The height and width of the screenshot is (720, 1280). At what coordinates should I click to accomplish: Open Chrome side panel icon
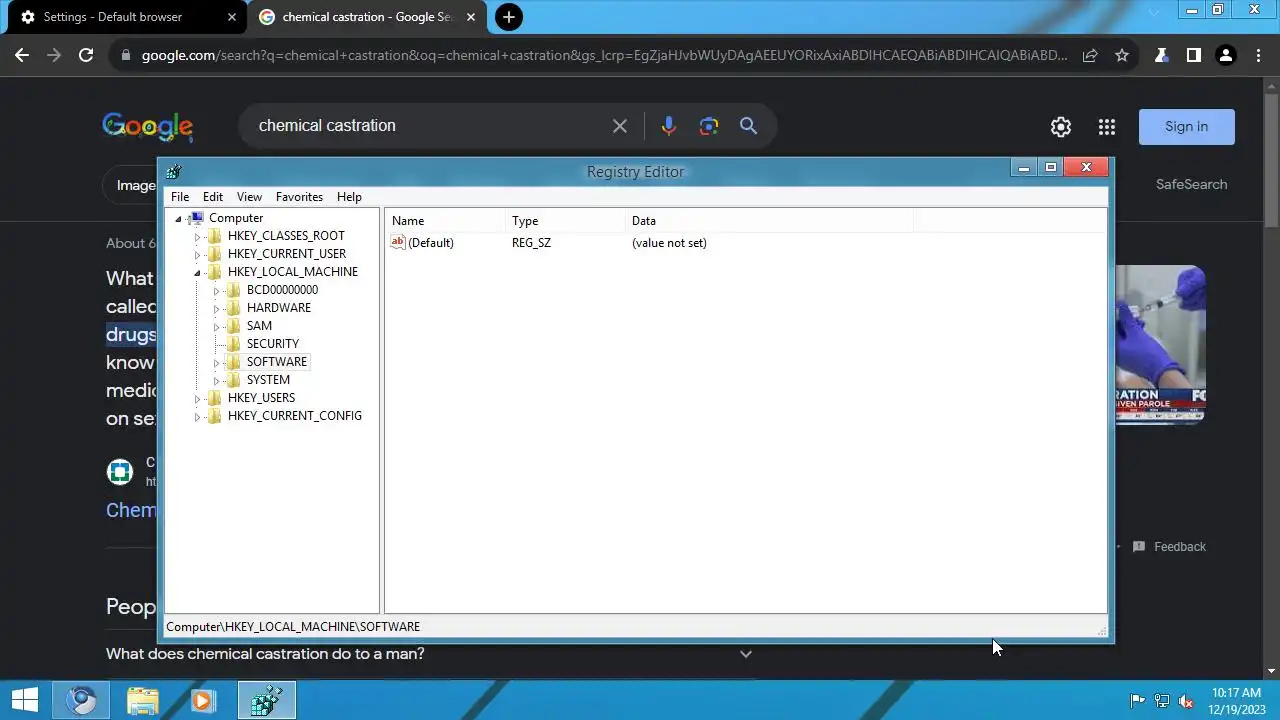tap(1193, 56)
